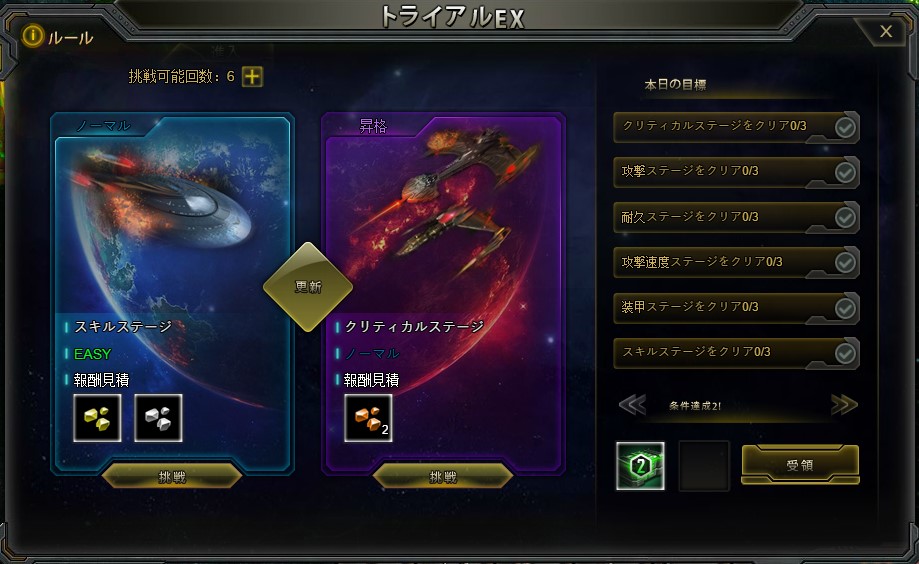Go to previous reward tier with left chevrons
The width and height of the screenshot is (919, 564).
632,405
